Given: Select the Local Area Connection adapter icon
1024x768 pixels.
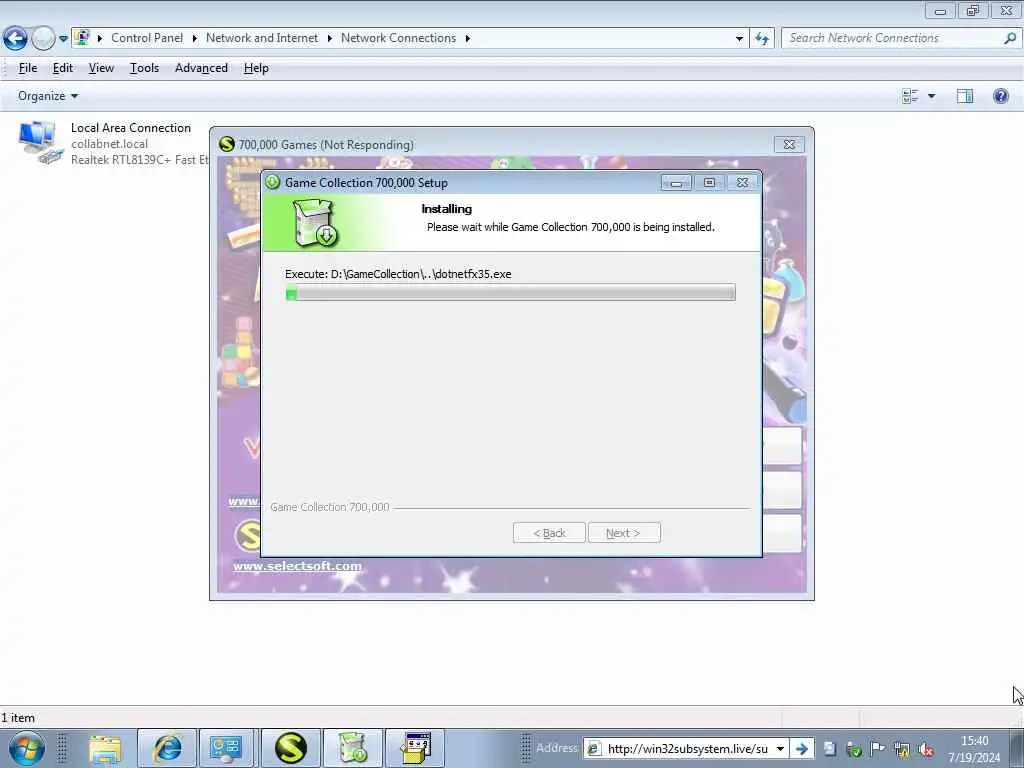Looking at the screenshot, I should pyautogui.click(x=40, y=142).
